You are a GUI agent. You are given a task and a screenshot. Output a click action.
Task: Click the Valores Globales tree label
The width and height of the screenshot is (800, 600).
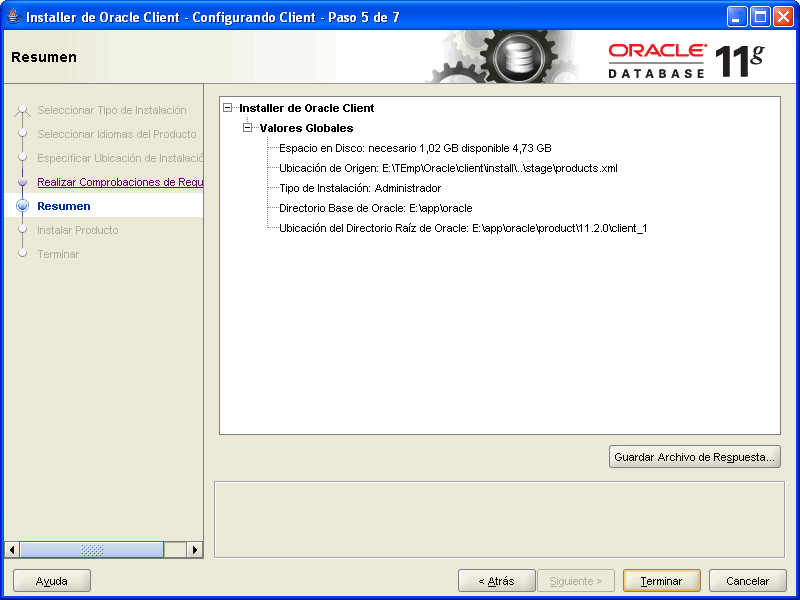(x=306, y=128)
